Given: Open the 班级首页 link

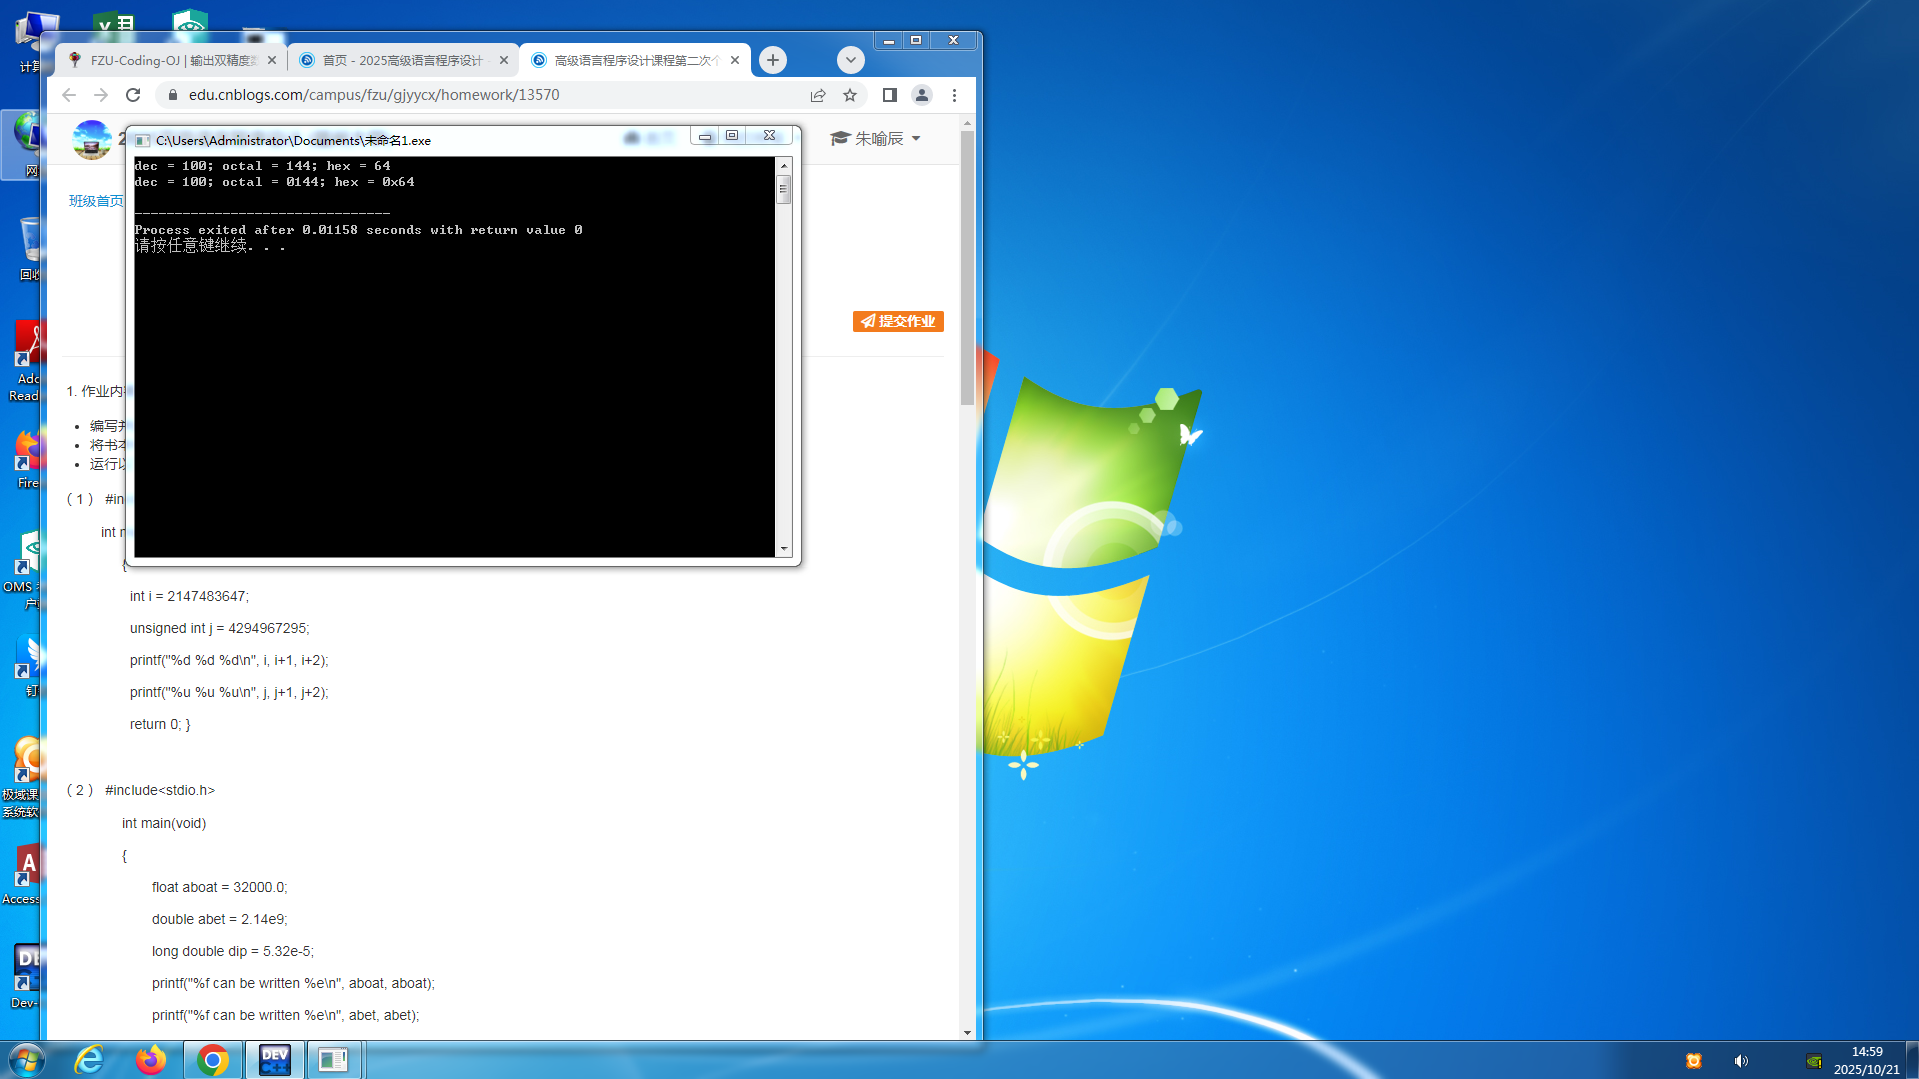Looking at the screenshot, I should [96, 201].
